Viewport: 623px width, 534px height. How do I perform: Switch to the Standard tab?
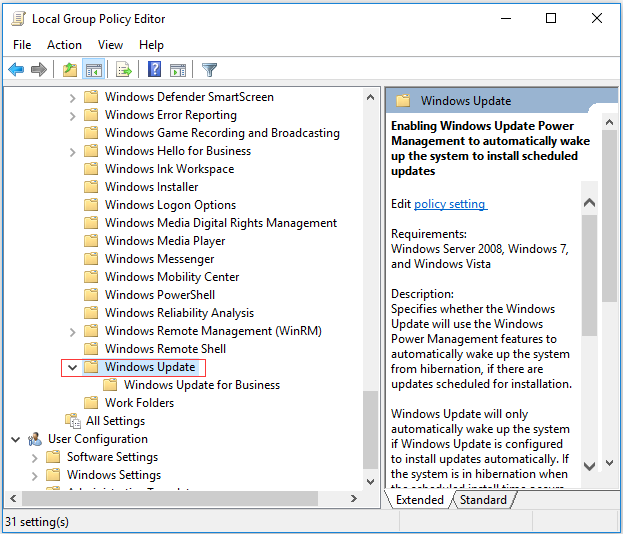(483, 500)
